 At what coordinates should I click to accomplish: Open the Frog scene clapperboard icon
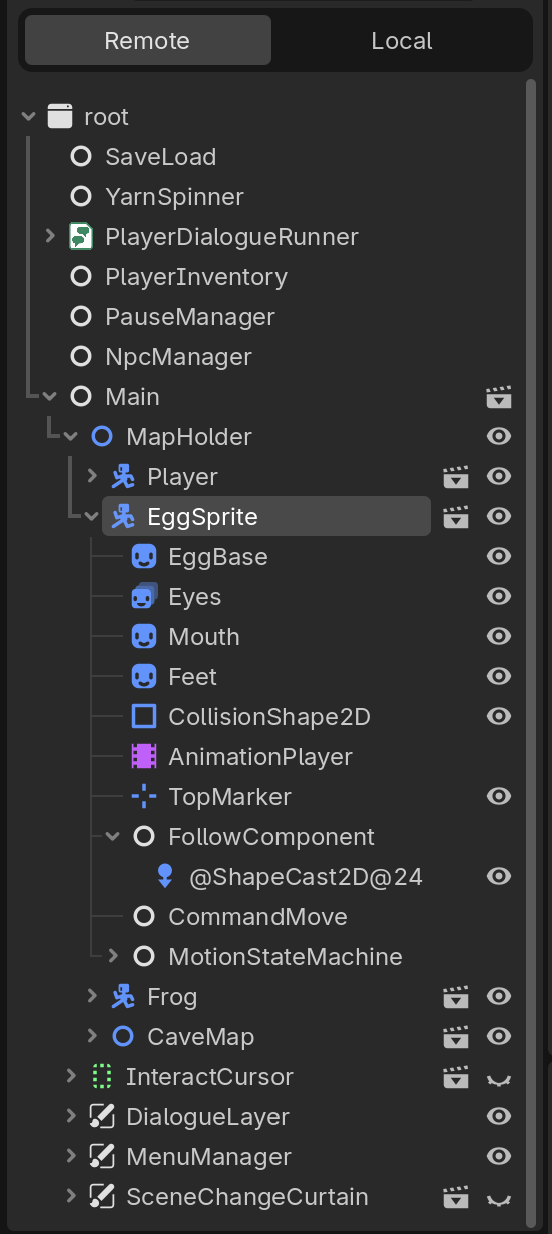[456, 997]
